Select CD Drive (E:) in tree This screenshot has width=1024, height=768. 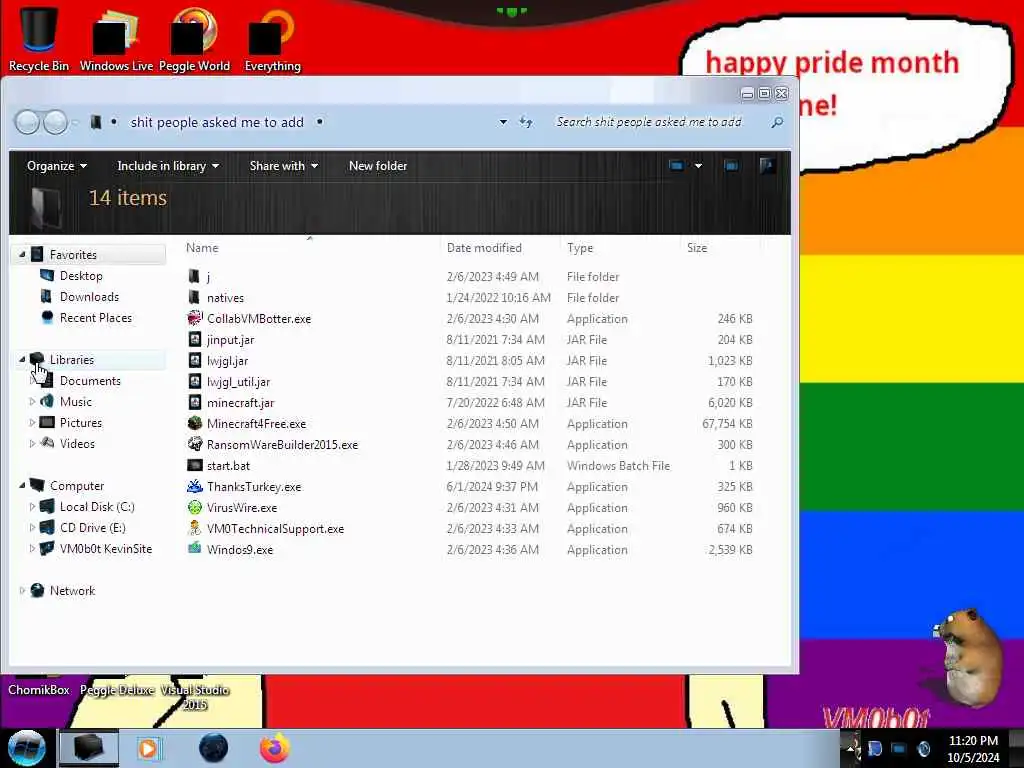point(93,528)
